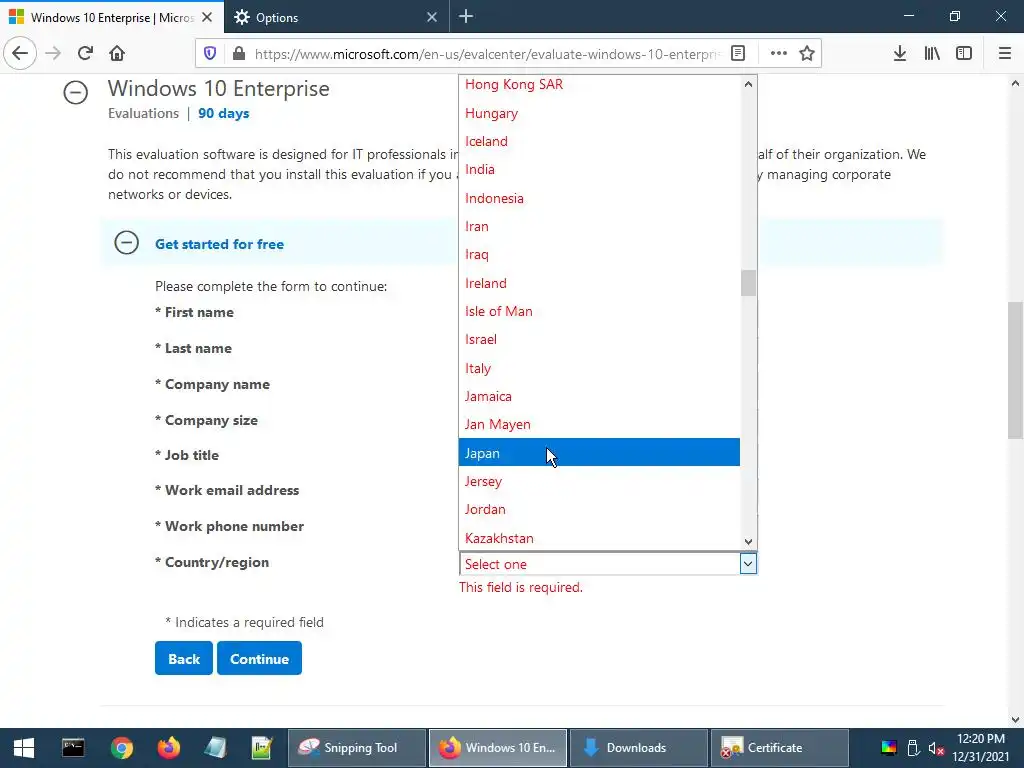Collapse the Get started for free section
The image size is (1024, 768).
(x=127, y=243)
